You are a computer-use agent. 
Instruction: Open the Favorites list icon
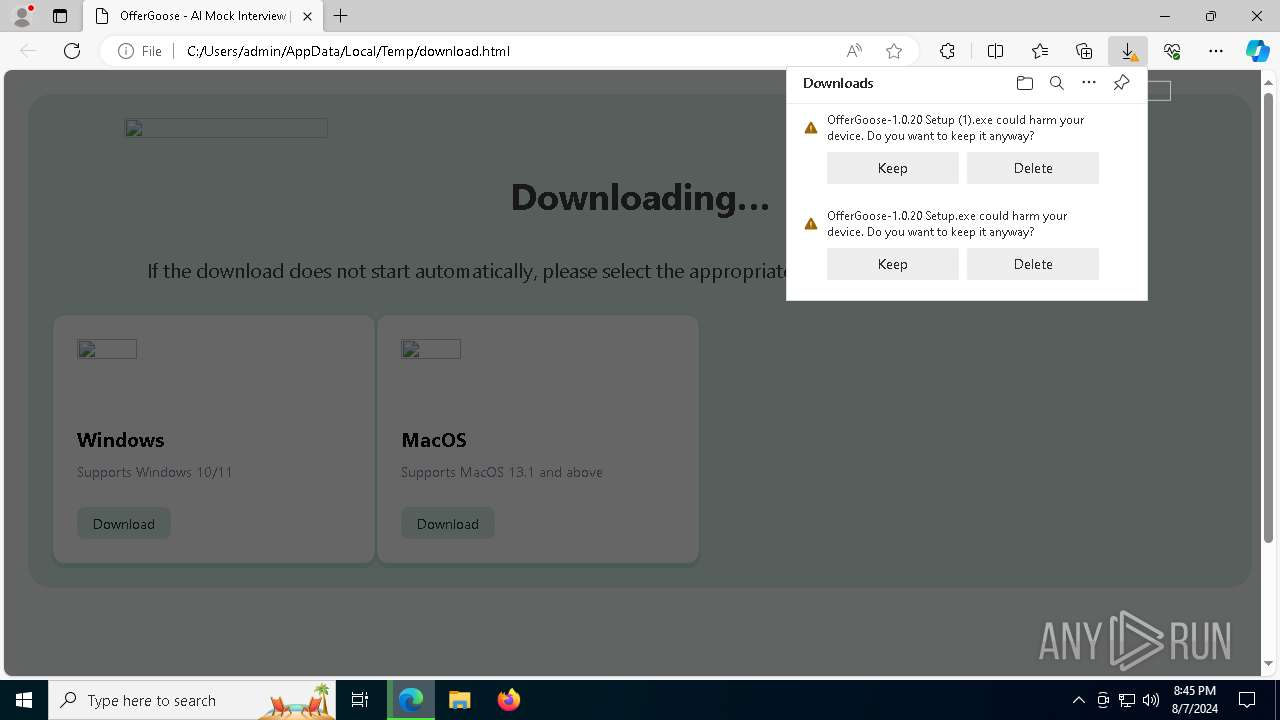[x=1040, y=51]
